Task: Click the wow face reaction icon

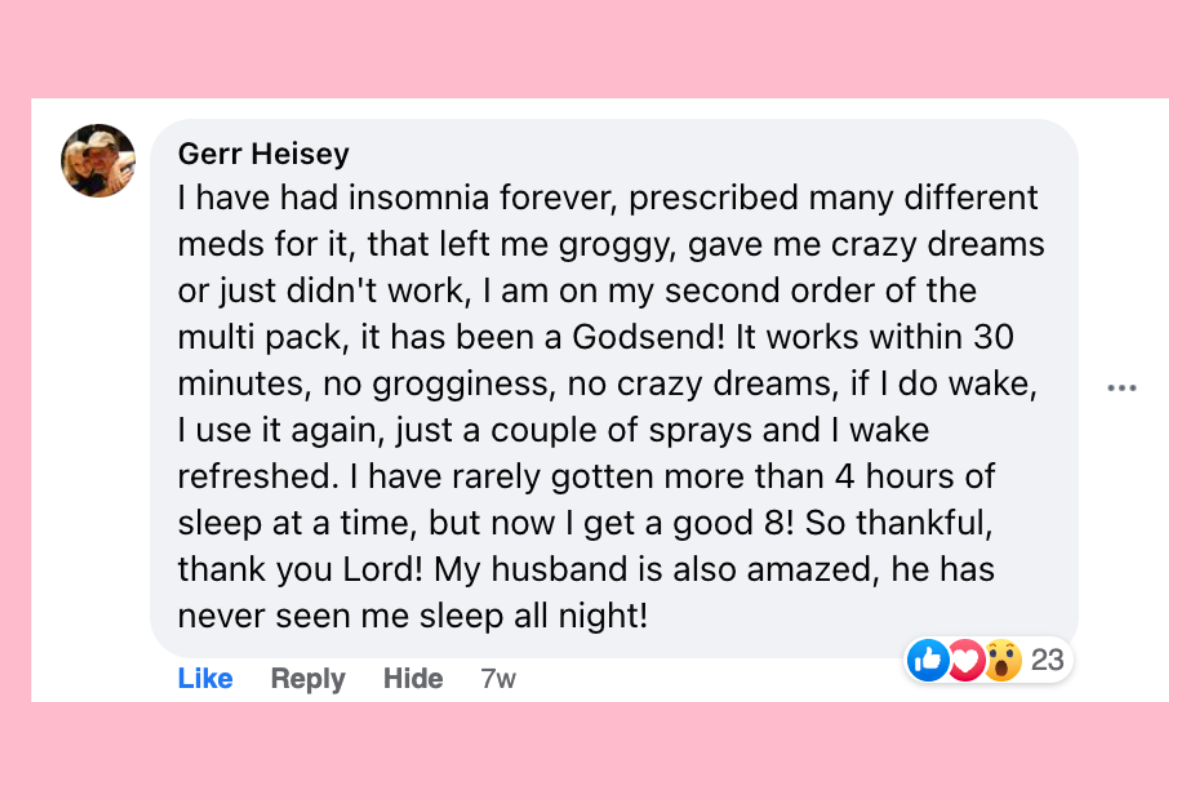Action: 1002,660
